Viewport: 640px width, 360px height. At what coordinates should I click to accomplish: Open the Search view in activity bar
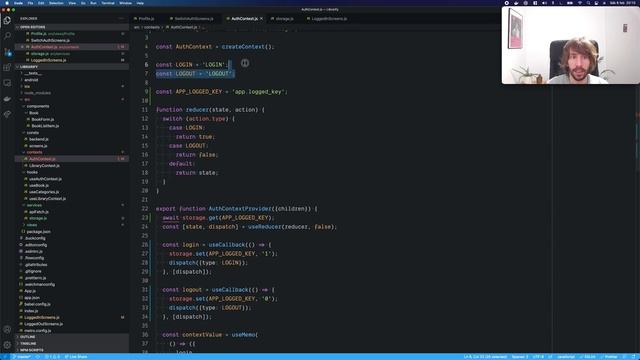(x=7, y=36)
